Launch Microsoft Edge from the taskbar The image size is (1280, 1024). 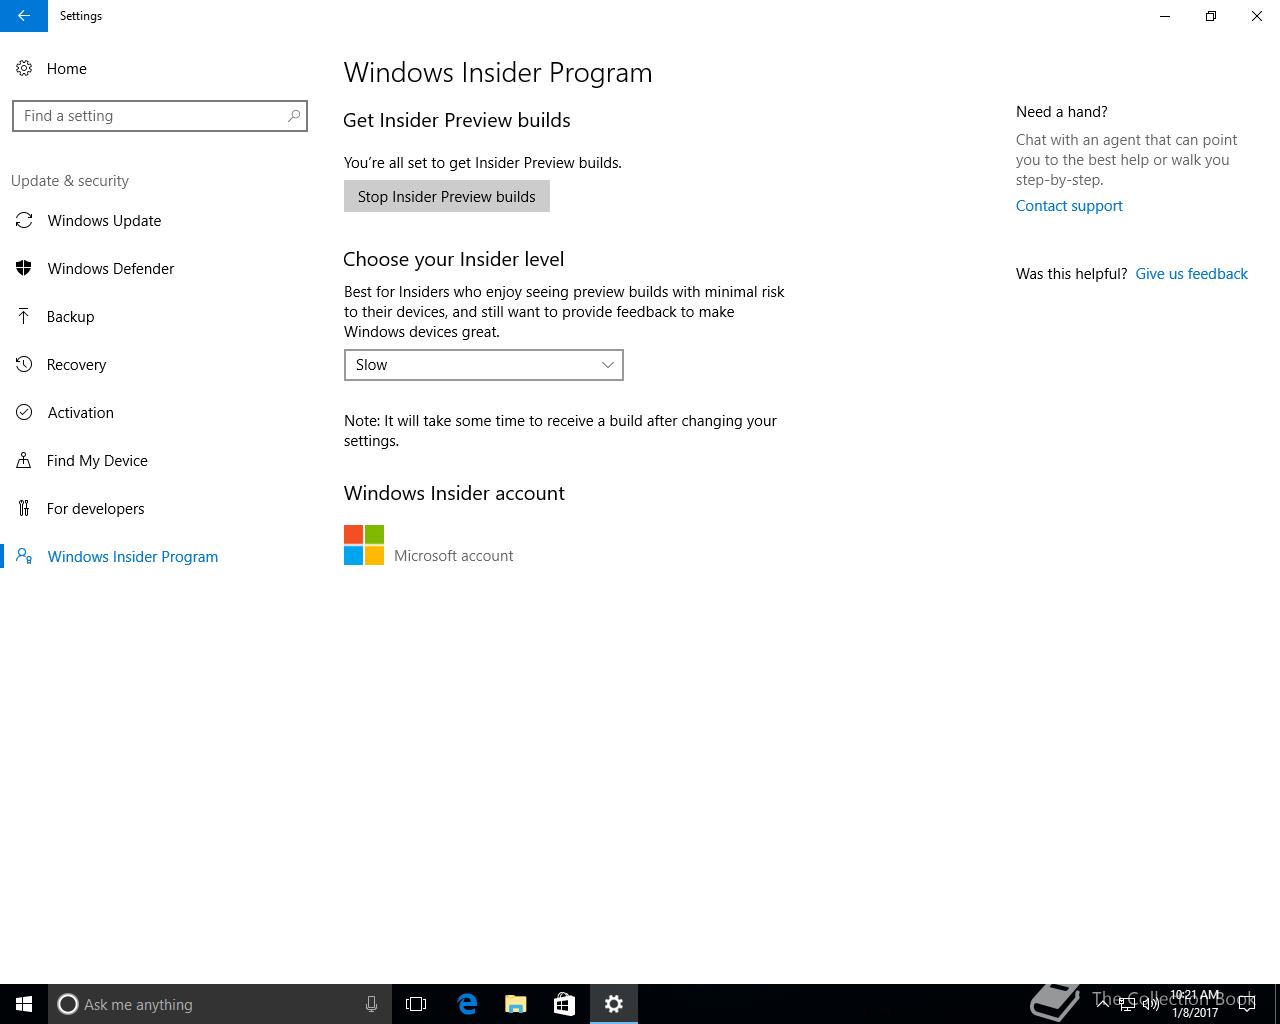tap(467, 1004)
